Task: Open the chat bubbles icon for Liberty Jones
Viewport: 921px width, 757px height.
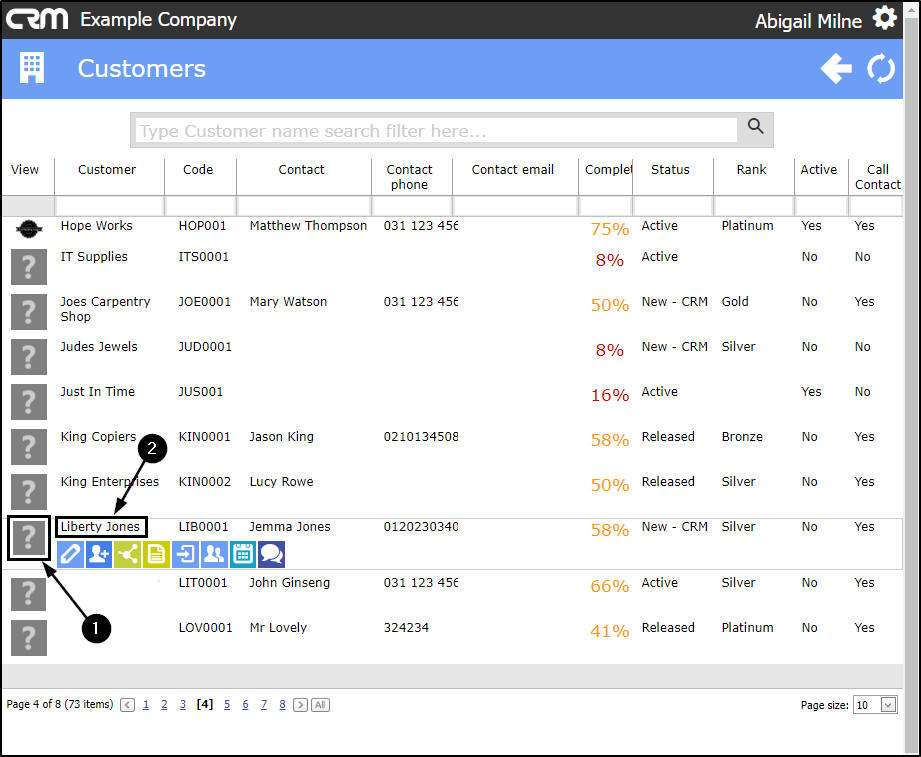Action: pos(271,554)
